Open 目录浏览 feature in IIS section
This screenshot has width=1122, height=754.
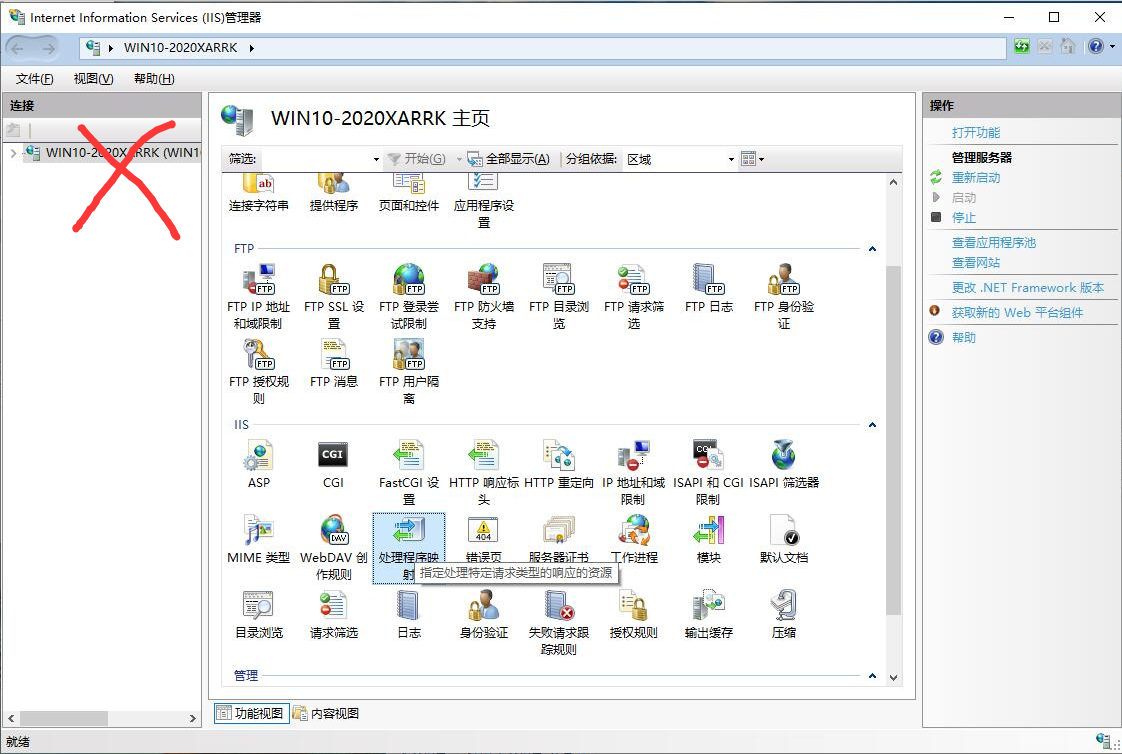pyautogui.click(x=258, y=615)
